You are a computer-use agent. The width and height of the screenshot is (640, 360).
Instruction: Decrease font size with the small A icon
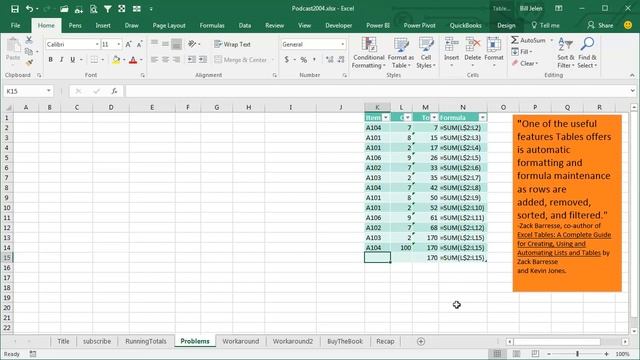tap(139, 44)
